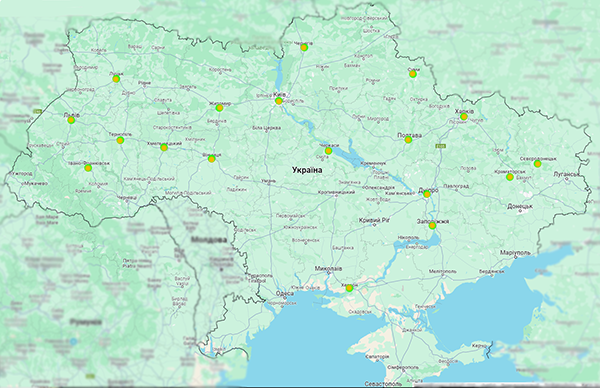Click the orange marker at Сєвєродонецьк

click(537, 164)
